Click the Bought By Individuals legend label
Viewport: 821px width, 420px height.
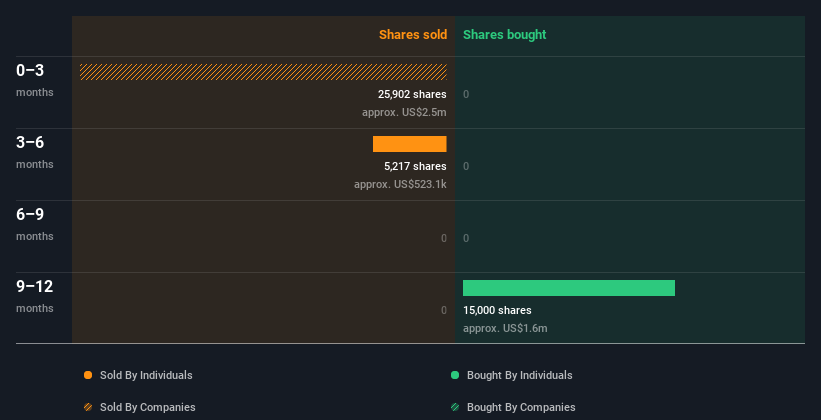tap(519, 375)
